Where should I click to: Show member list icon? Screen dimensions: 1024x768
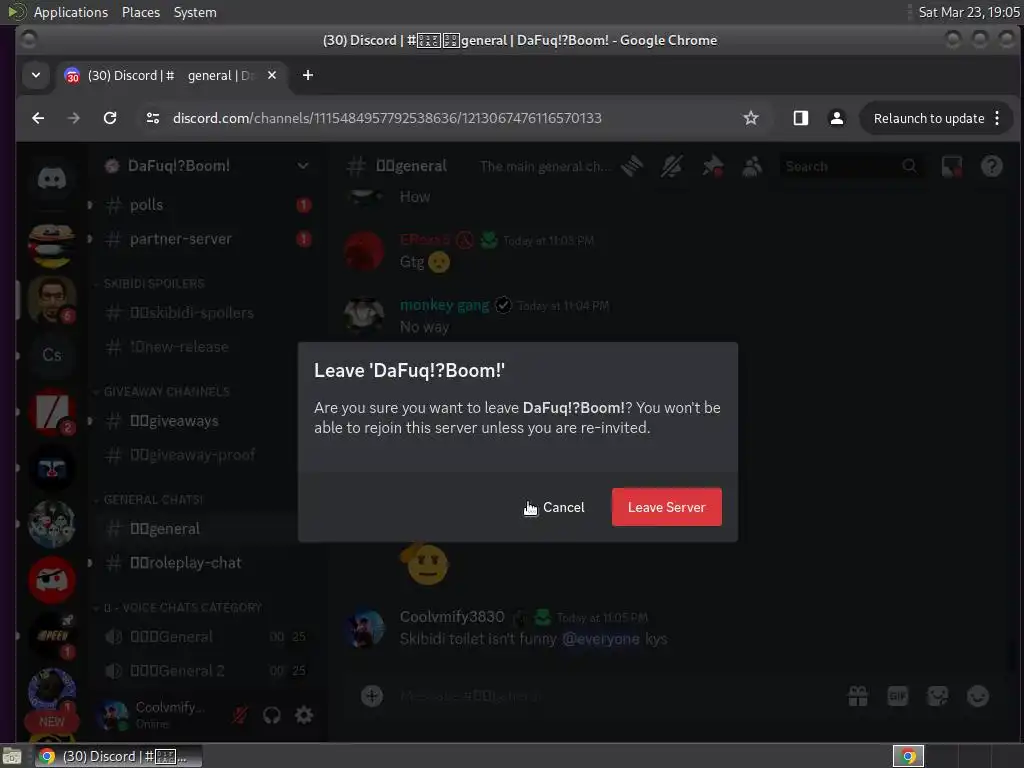(x=752, y=167)
